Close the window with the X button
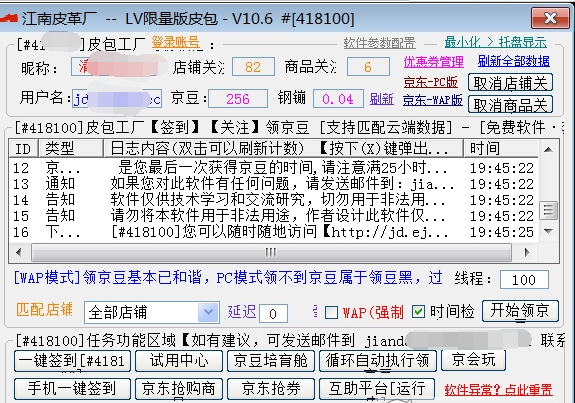 click(x=550, y=18)
